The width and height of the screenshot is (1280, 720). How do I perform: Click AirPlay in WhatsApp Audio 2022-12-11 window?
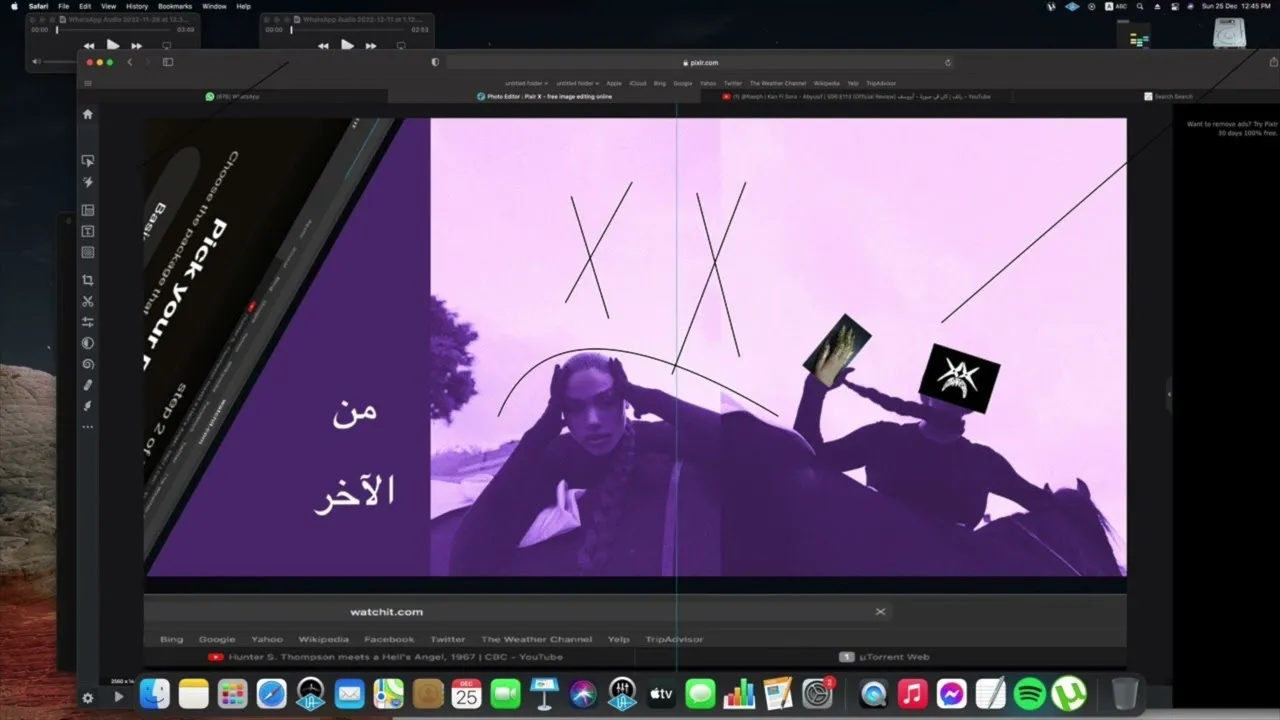pos(401,46)
